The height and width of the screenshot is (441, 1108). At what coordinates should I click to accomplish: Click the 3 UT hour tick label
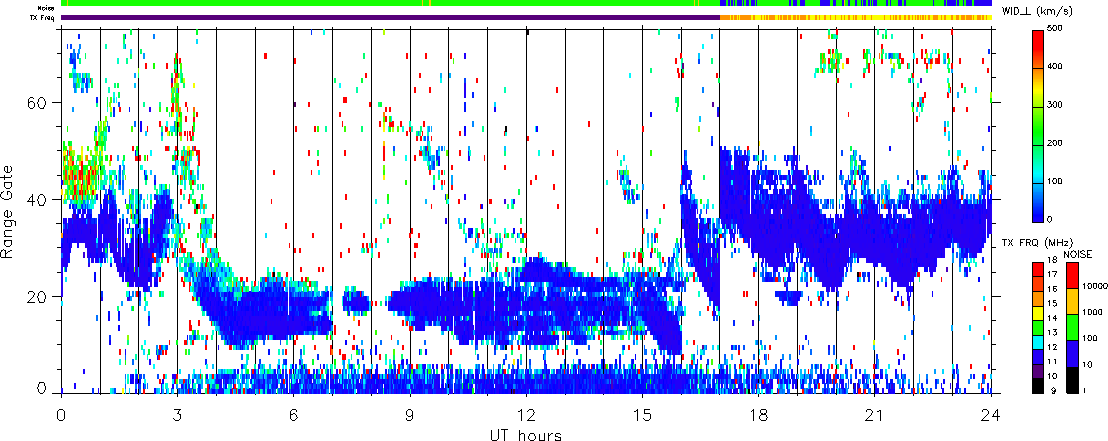pos(178,413)
